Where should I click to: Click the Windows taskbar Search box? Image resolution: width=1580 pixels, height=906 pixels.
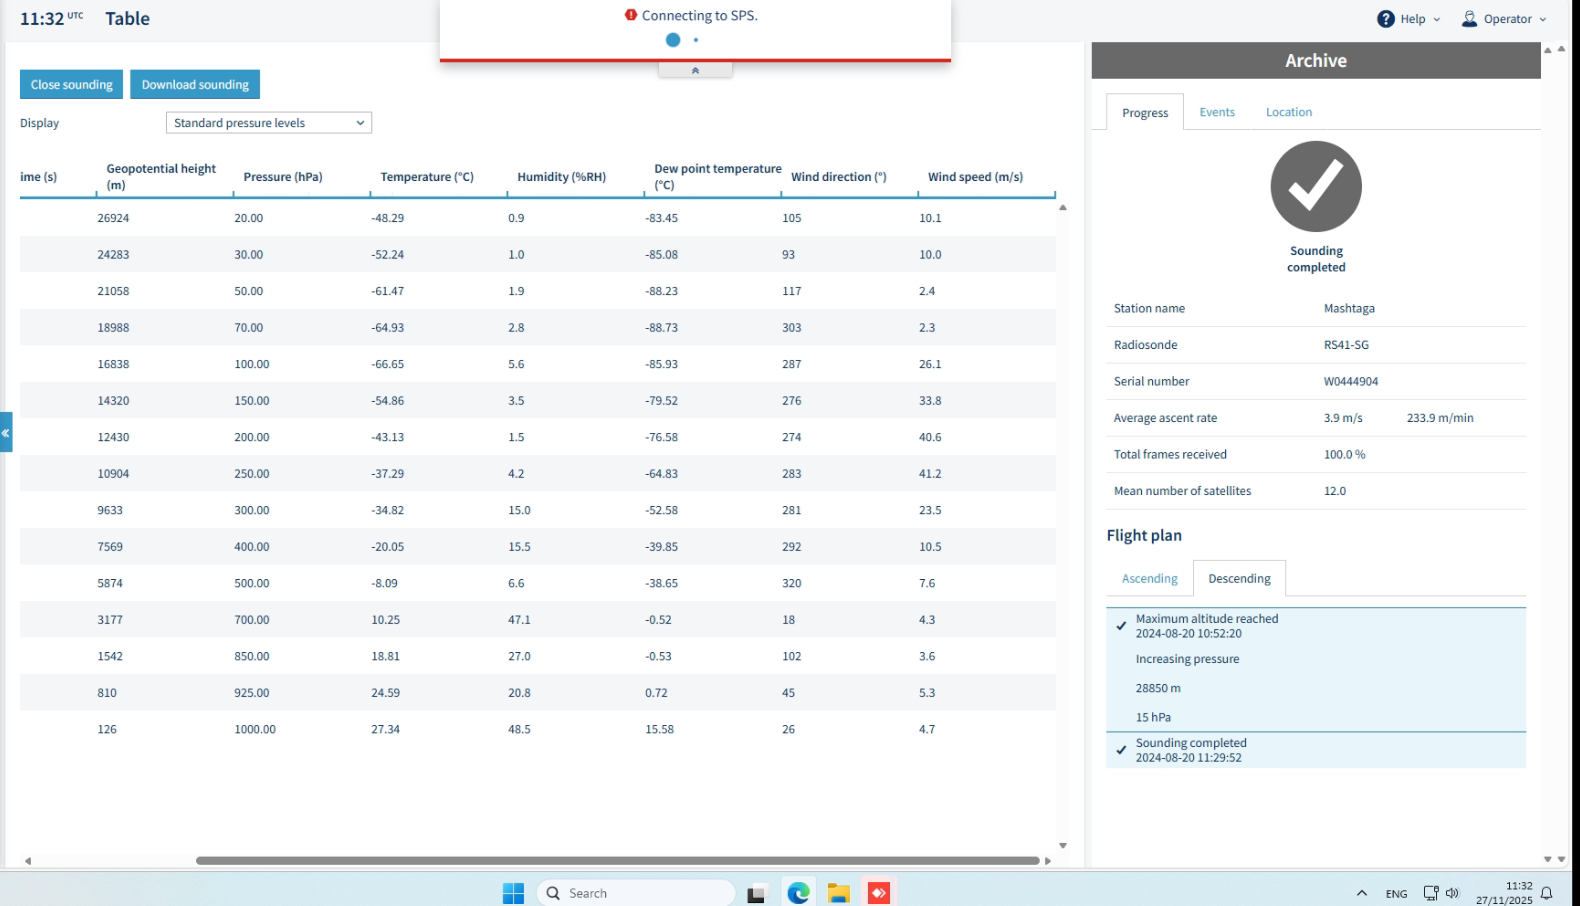point(636,893)
